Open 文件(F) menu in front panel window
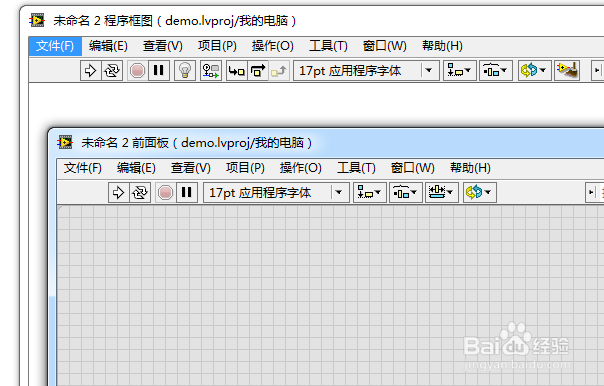 pyautogui.click(x=83, y=168)
